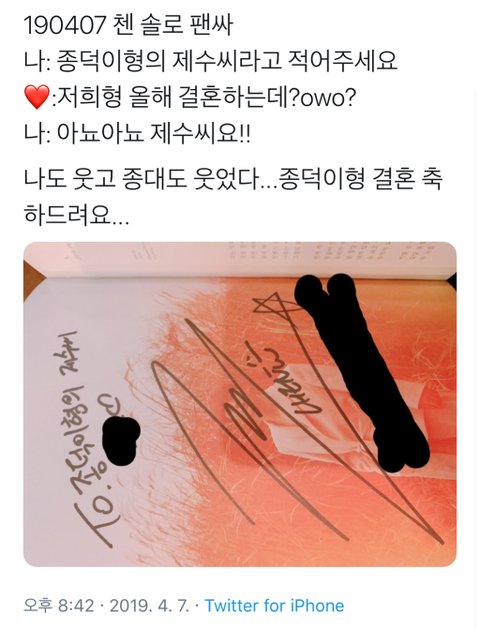Click the final line 하드려요...
The height and width of the screenshot is (629, 480).
(x=76, y=215)
